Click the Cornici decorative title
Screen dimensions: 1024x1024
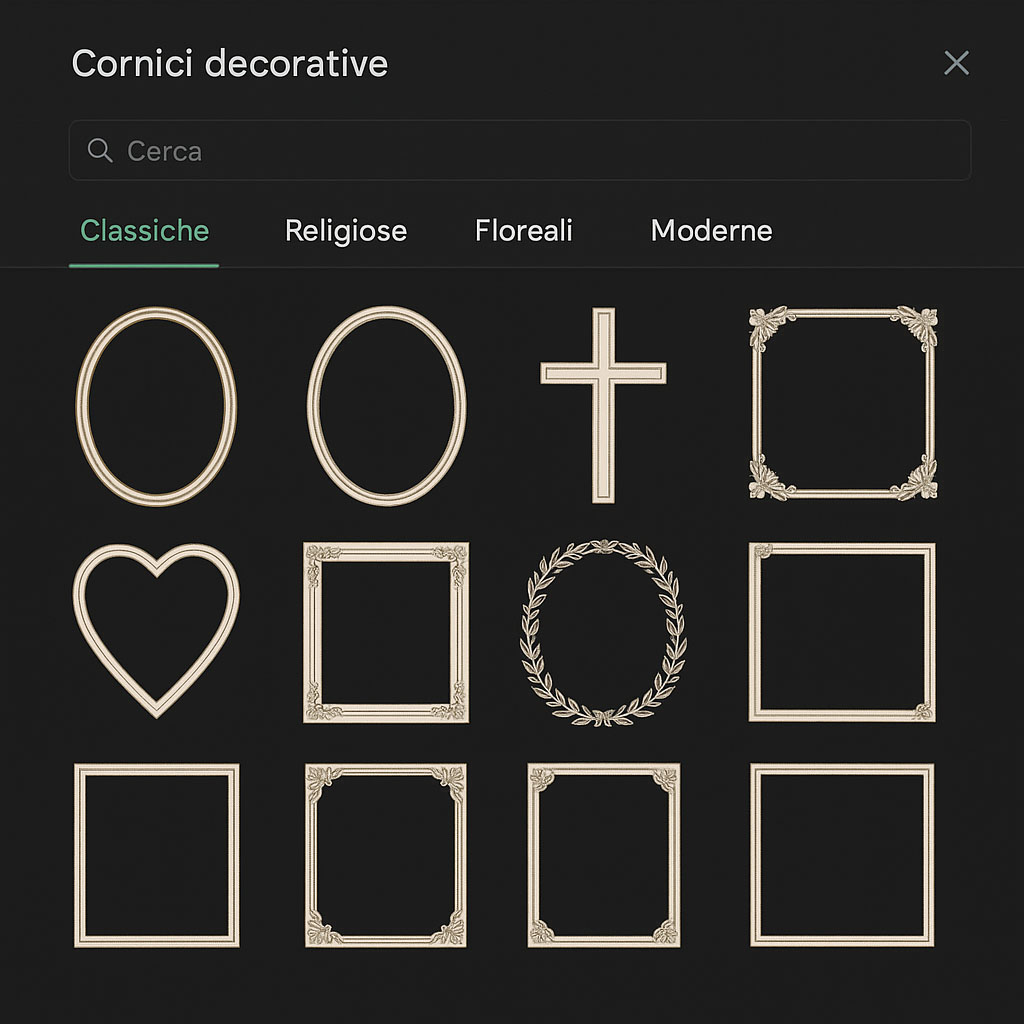pyautogui.click(x=230, y=63)
